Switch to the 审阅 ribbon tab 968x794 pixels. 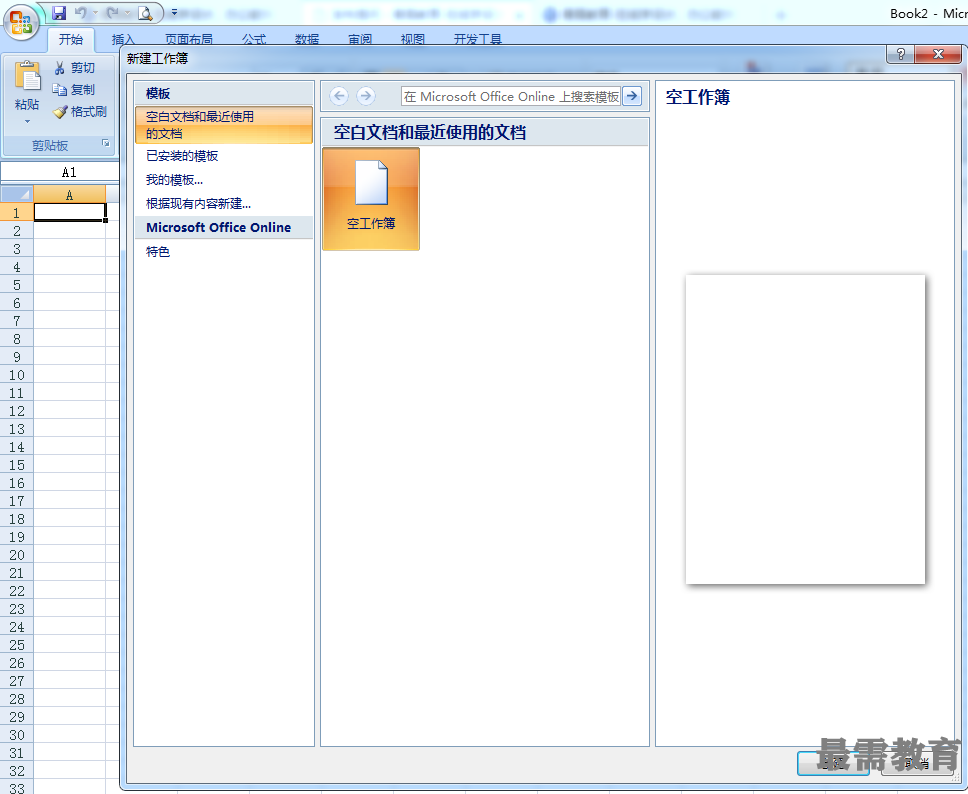click(360, 40)
